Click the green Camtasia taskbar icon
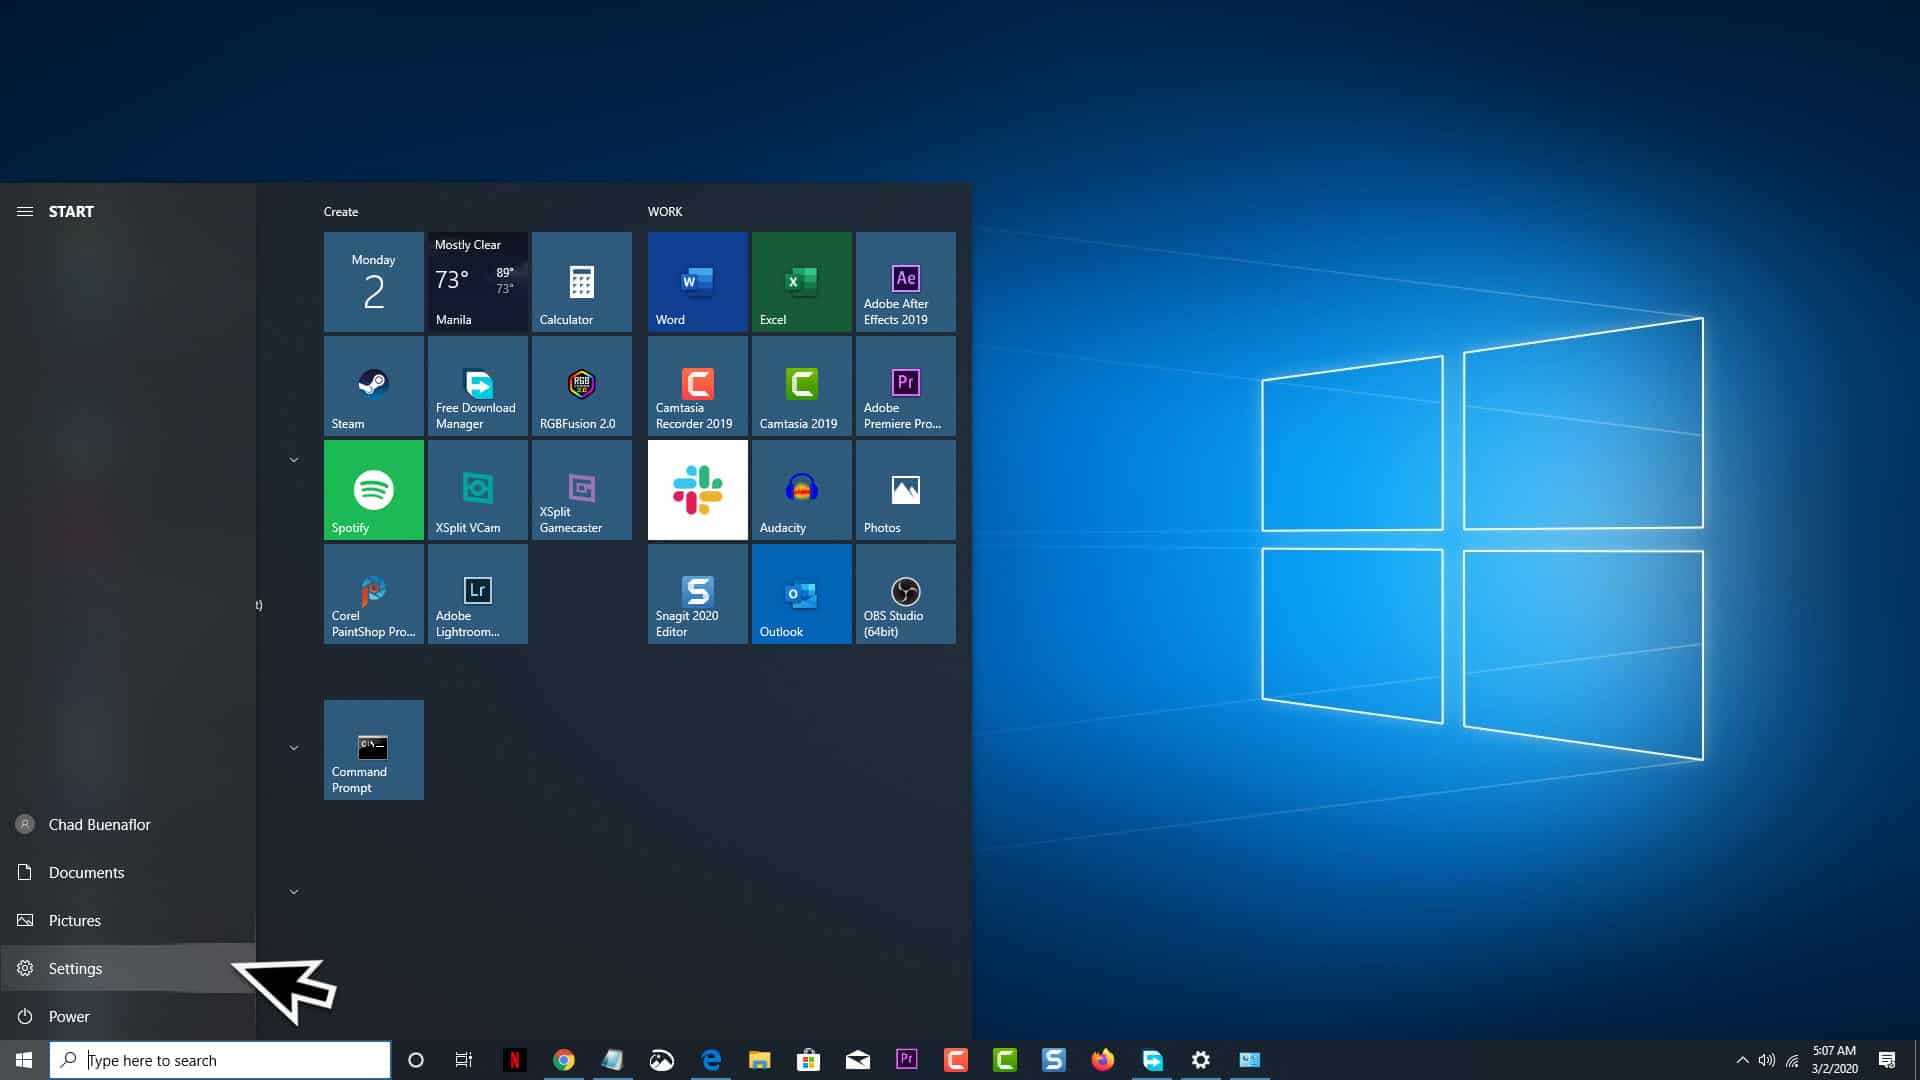 tap(1005, 1060)
